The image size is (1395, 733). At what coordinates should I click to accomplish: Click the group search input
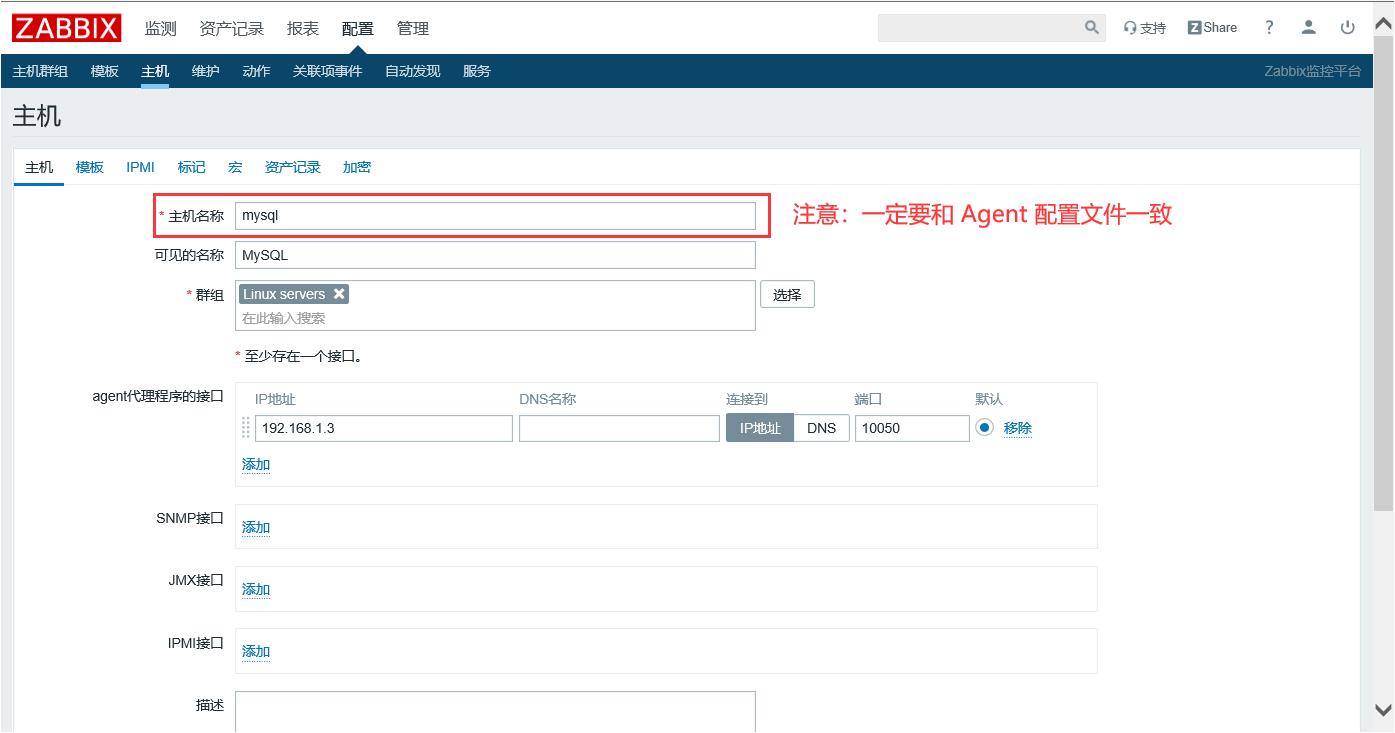(x=495, y=318)
